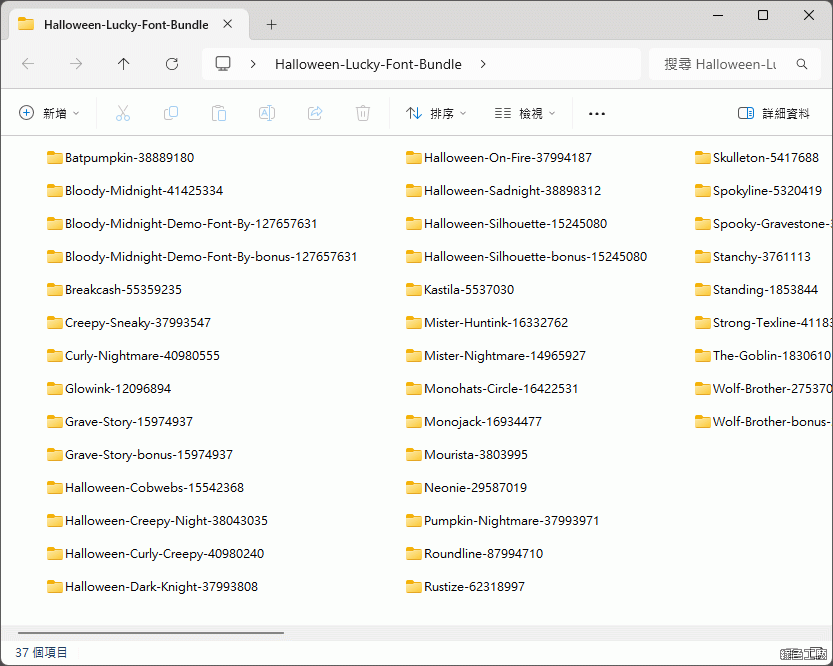Open the 檢視 (View) dropdown
The height and width of the screenshot is (666, 833).
click(526, 113)
